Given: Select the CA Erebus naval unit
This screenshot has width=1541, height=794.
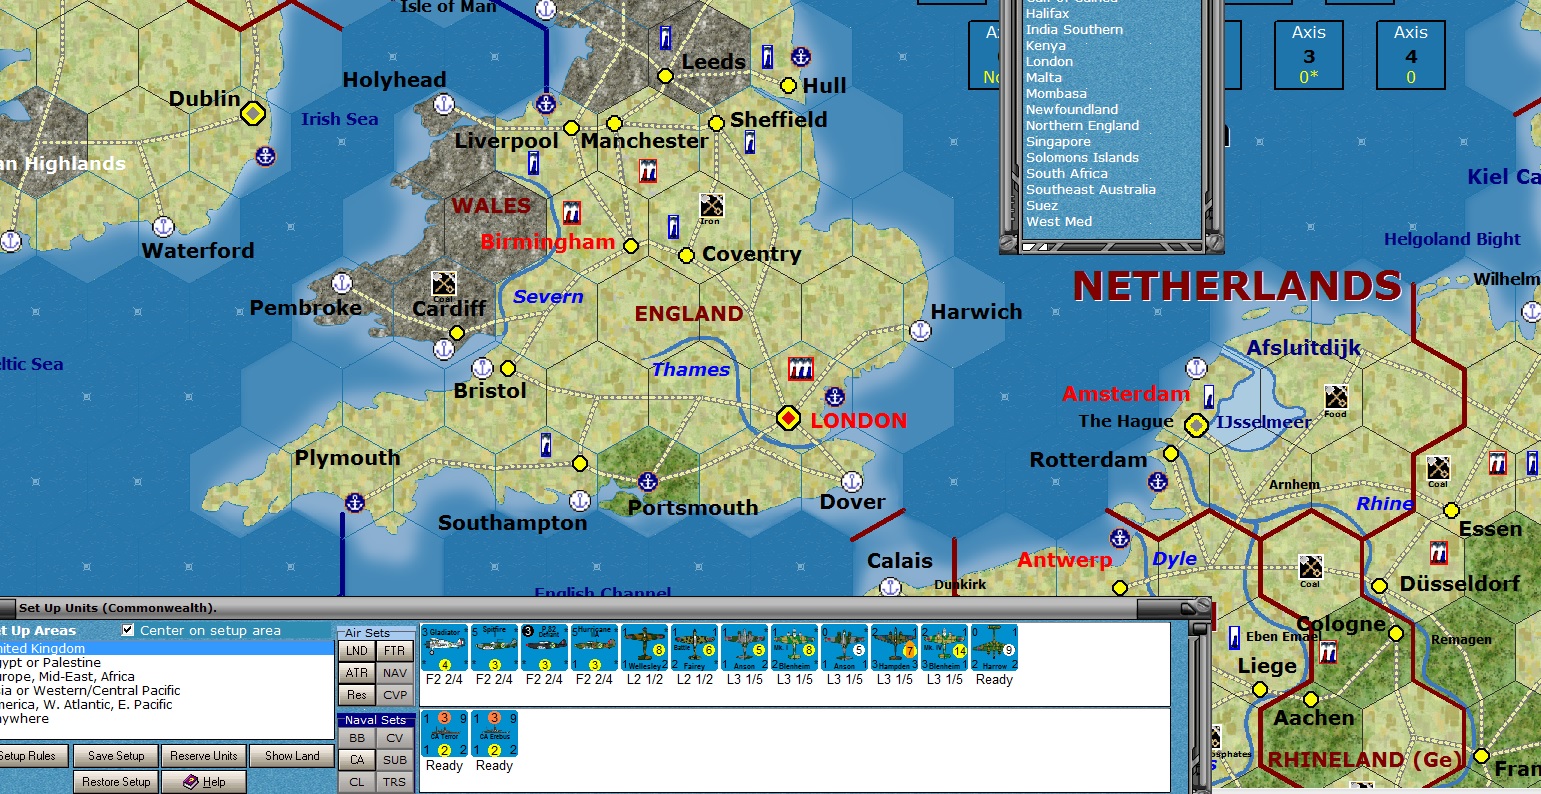Looking at the screenshot, I should click(494, 734).
